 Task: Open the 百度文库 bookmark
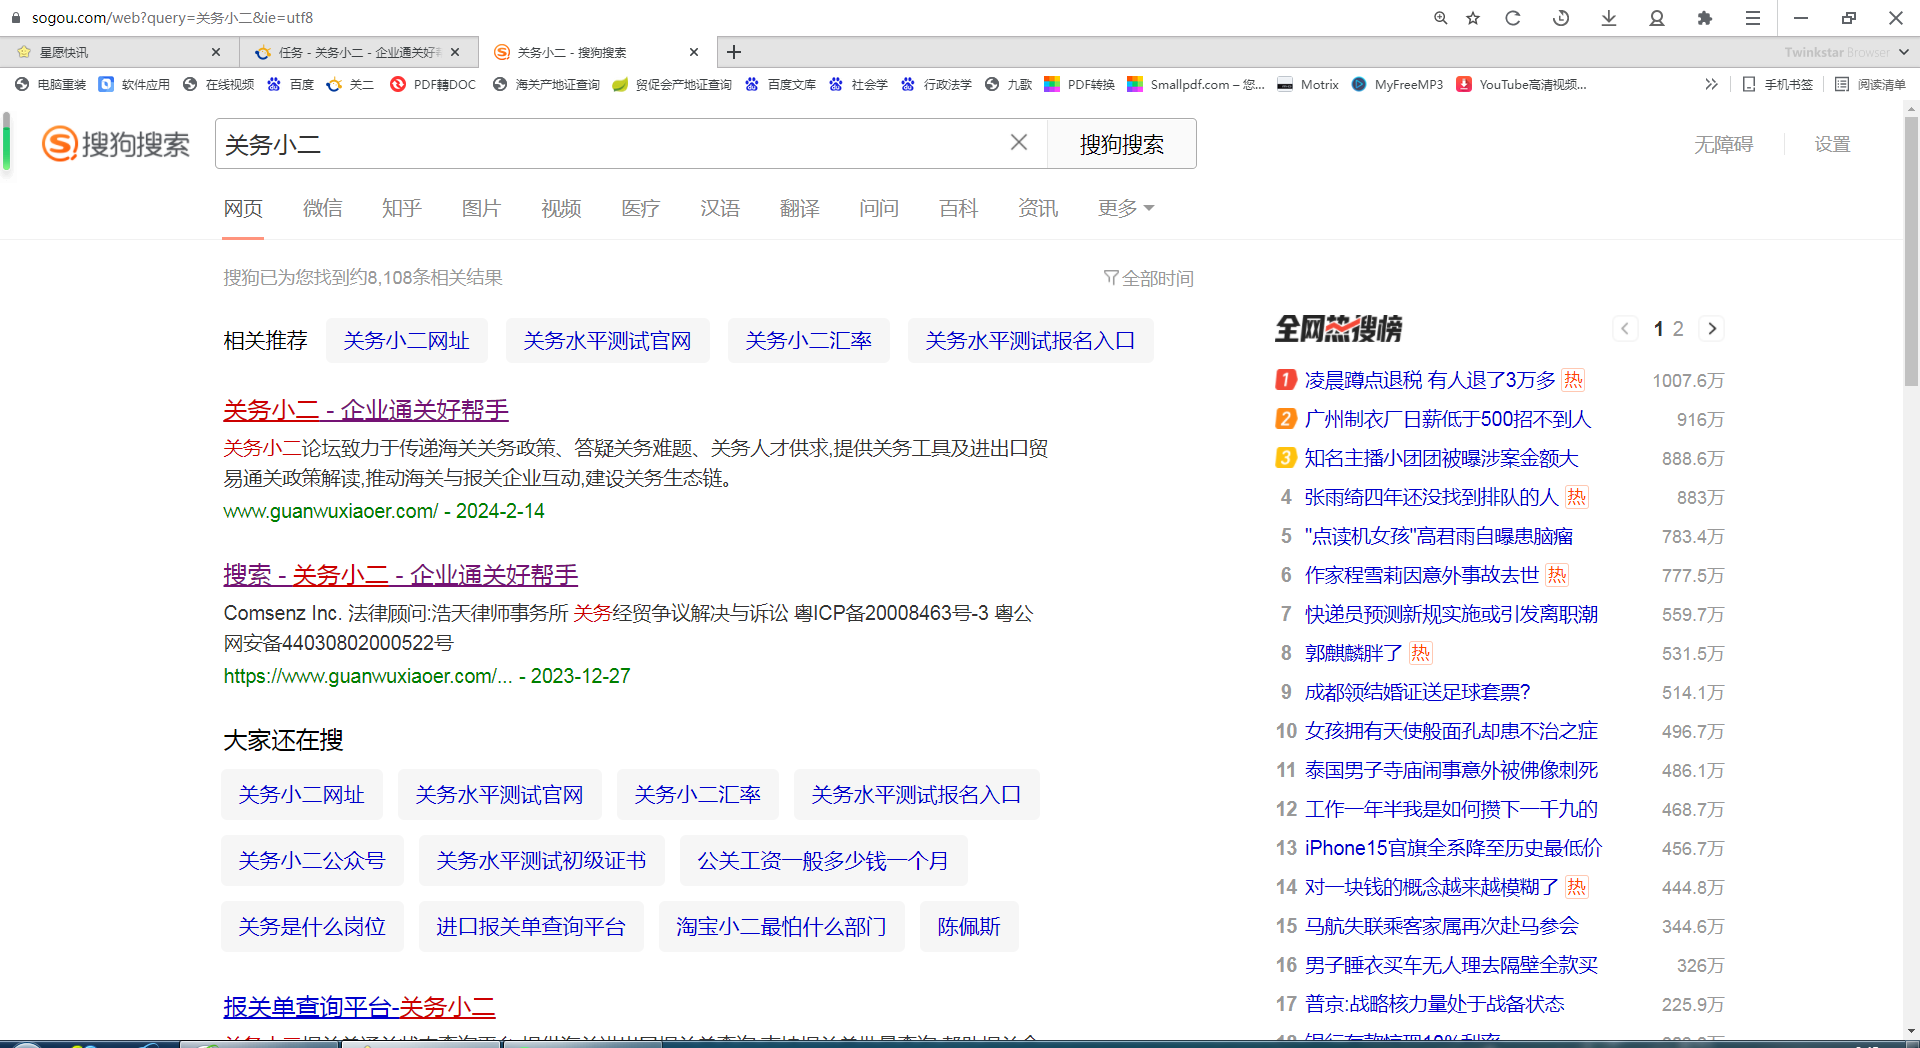pyautogui.click(x=780, y=85)
